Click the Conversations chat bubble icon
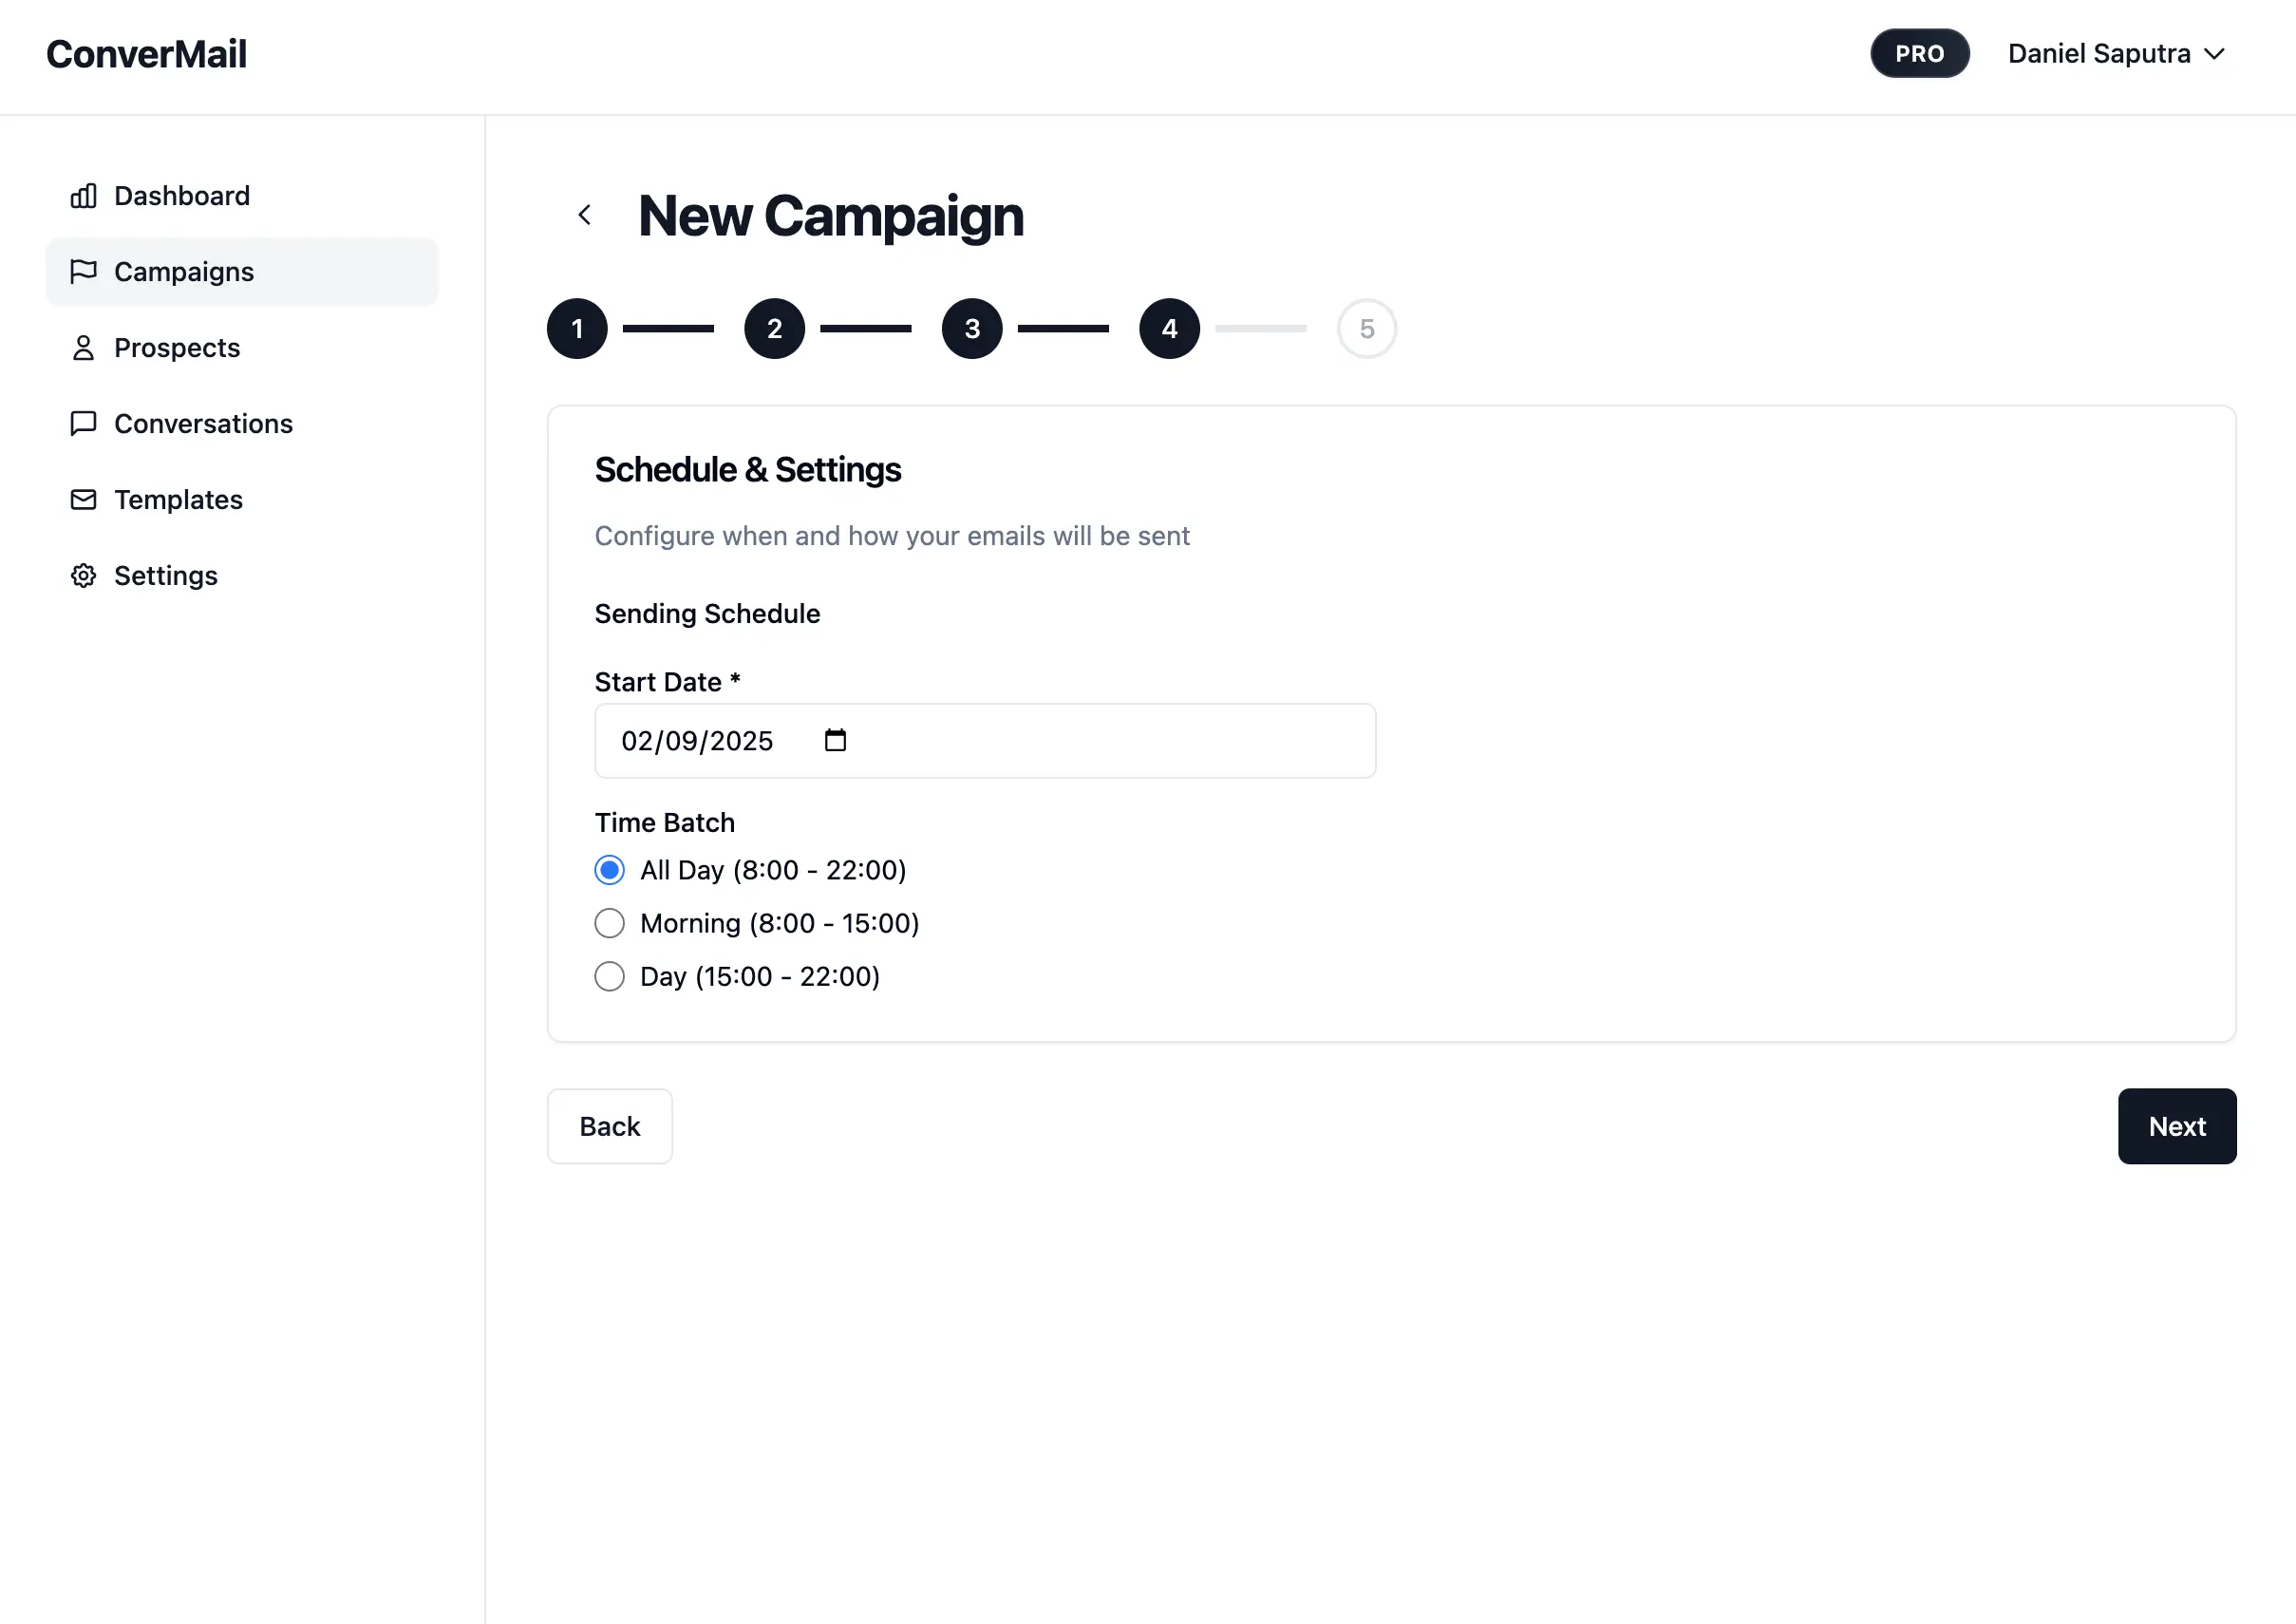Viewport: 2296px width, 1624px height. [83, 424]
